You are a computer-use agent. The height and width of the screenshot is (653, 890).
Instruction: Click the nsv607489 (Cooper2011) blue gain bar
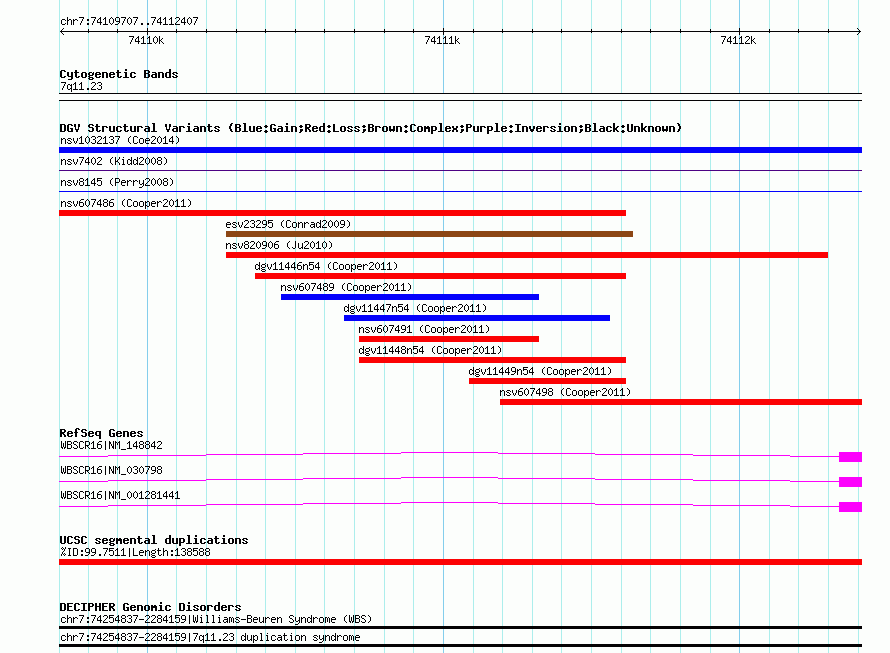coord(410,297)
